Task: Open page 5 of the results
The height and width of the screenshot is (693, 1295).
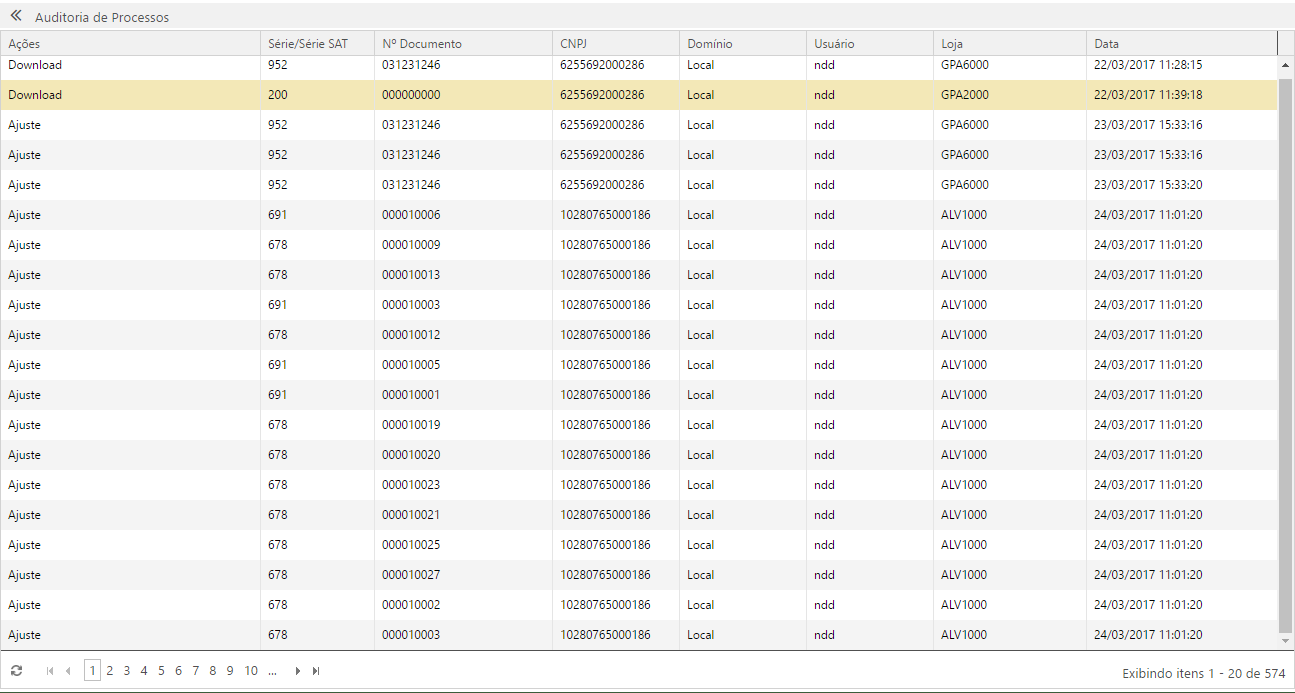Action: click(161, 671)
